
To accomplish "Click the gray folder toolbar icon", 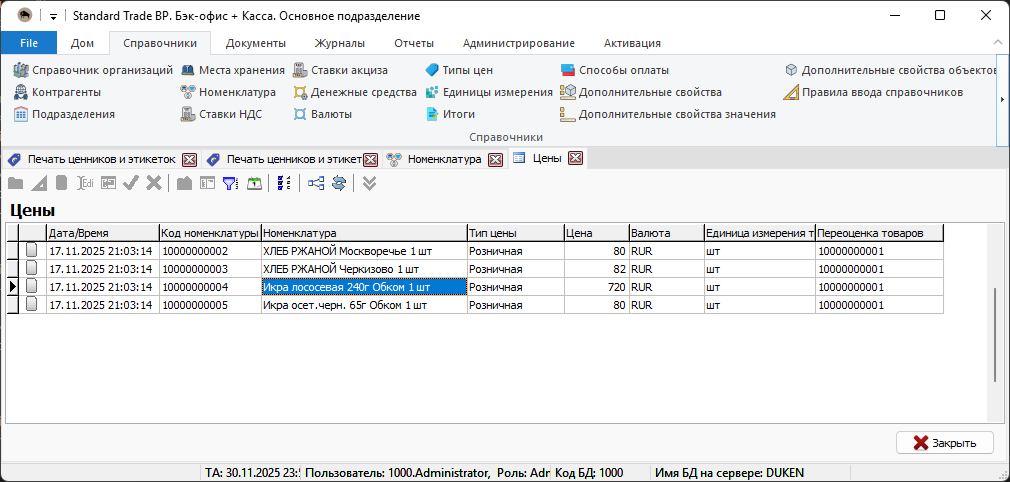I will pos(15,184).
